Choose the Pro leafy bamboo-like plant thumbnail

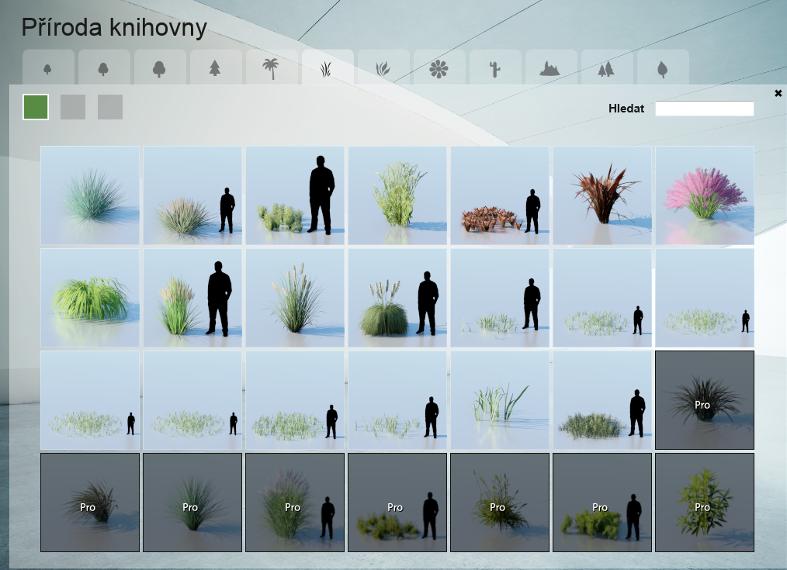tap(704, 502)
